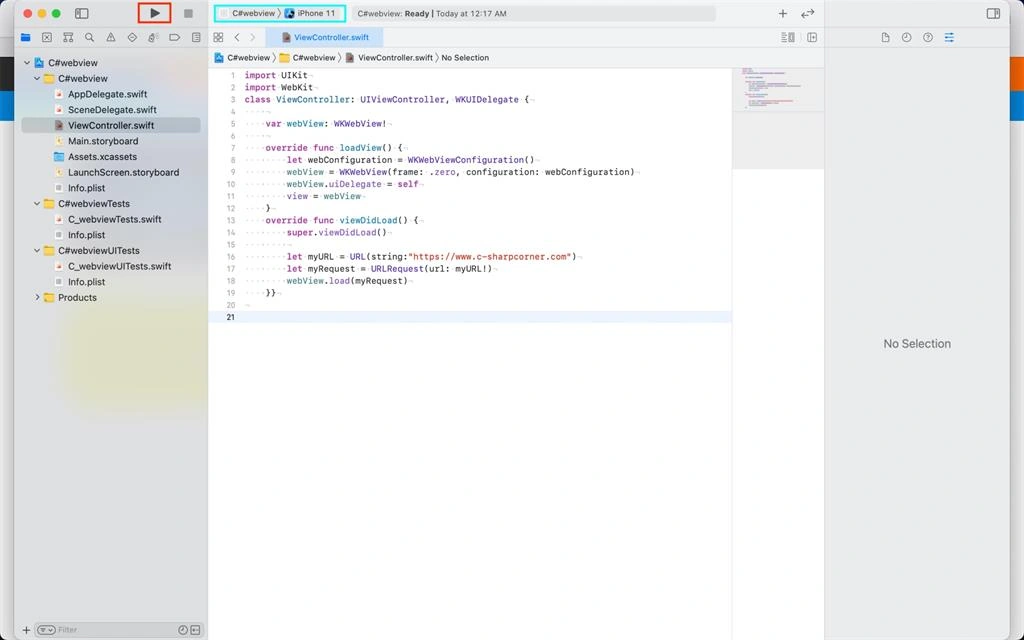This screenshot has height=640, width=1024.
Task: Expand the Products group
Action: pos(37,297)
